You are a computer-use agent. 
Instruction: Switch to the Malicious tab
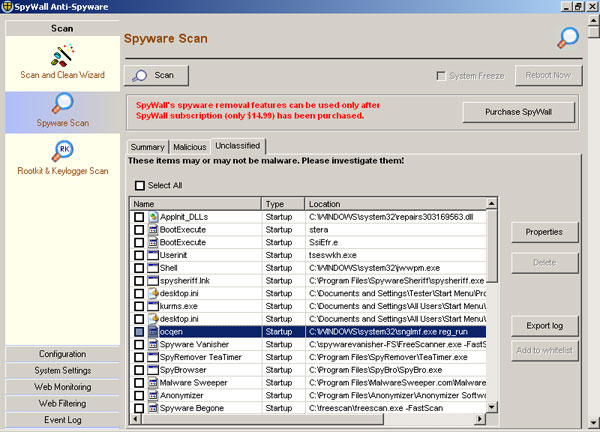point(190,147)
